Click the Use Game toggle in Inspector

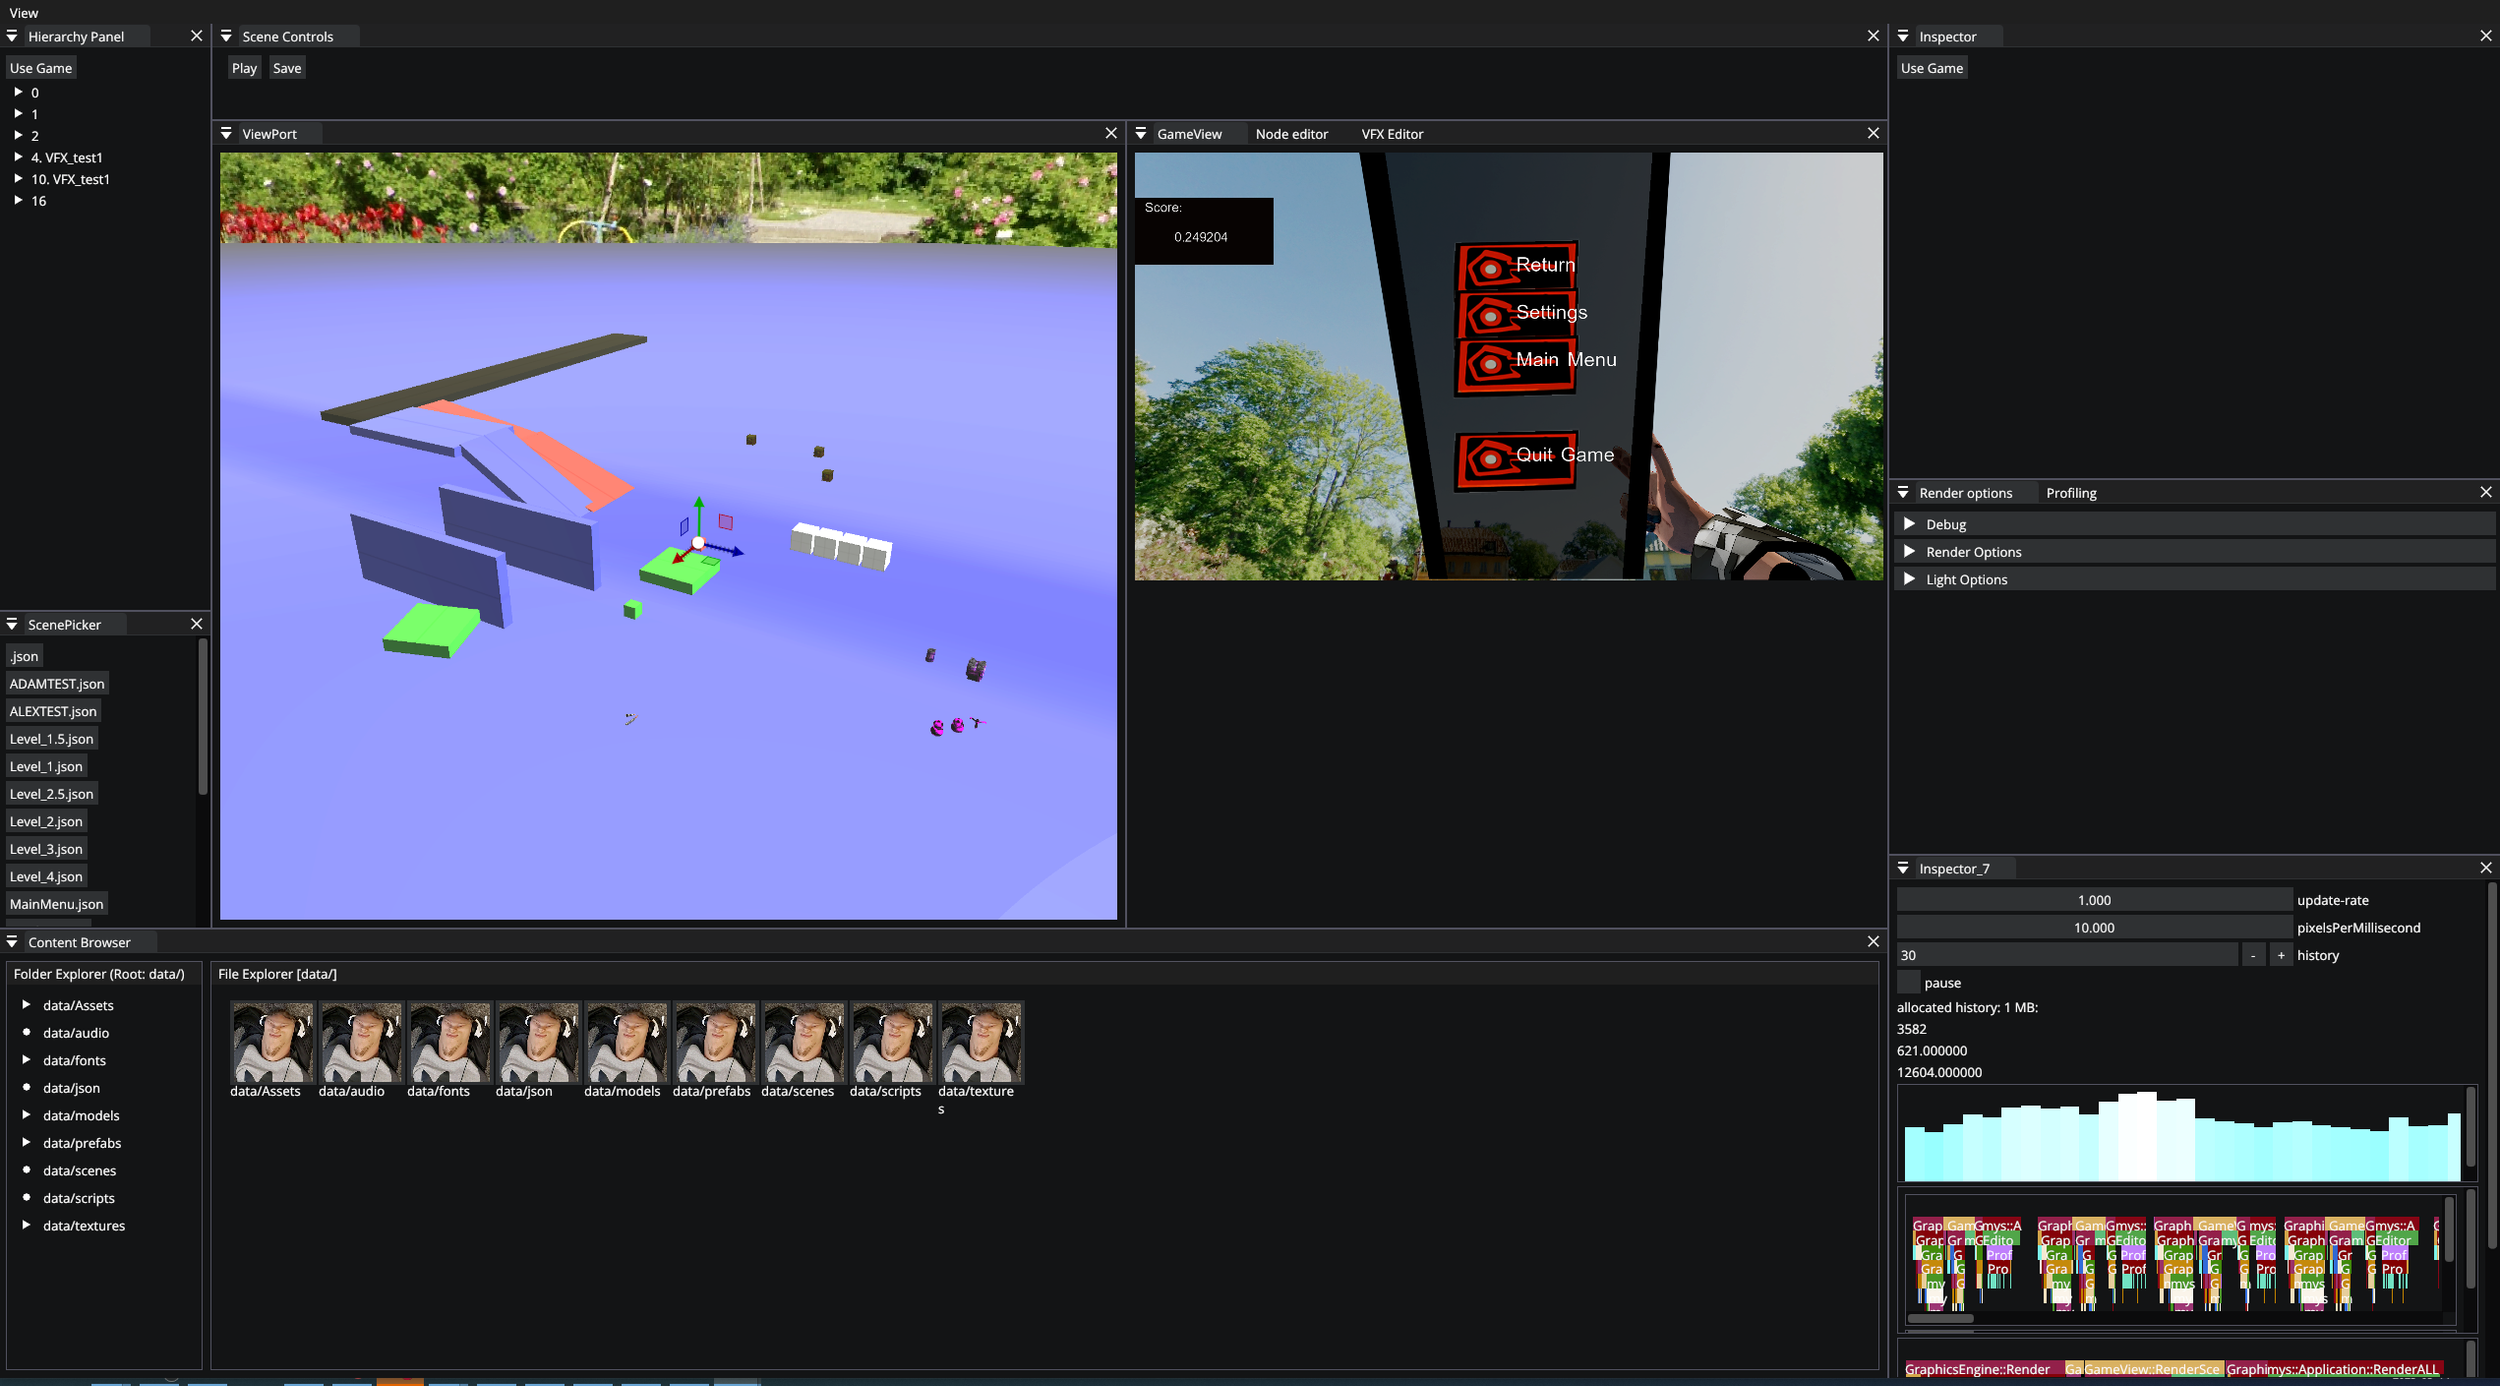coord(1931,67)
